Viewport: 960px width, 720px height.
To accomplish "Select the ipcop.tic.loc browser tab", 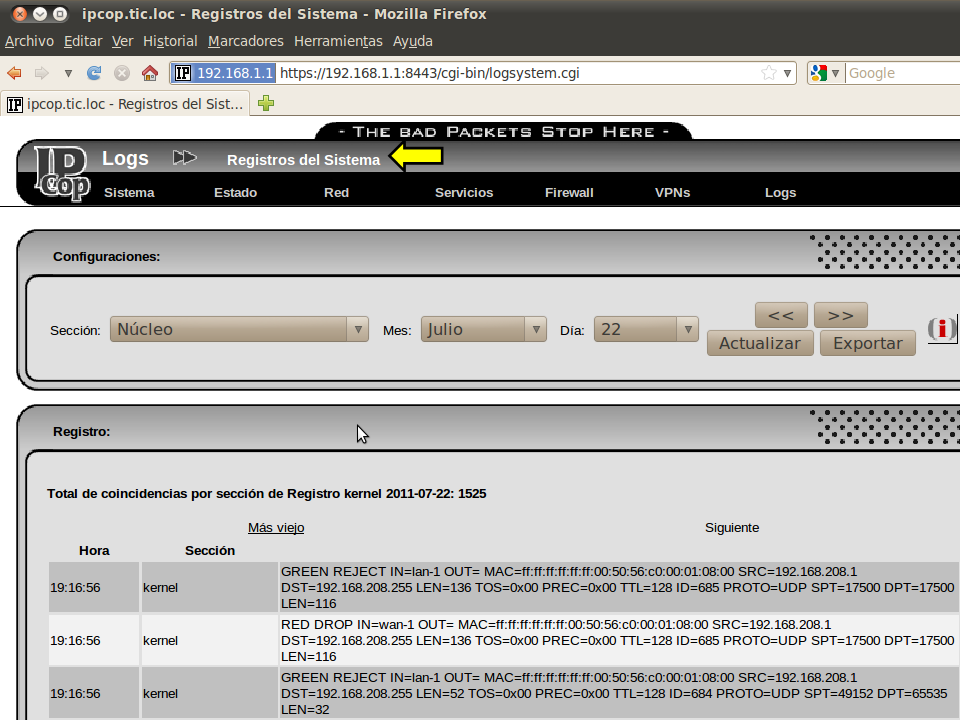I will [x=126, y=103].
